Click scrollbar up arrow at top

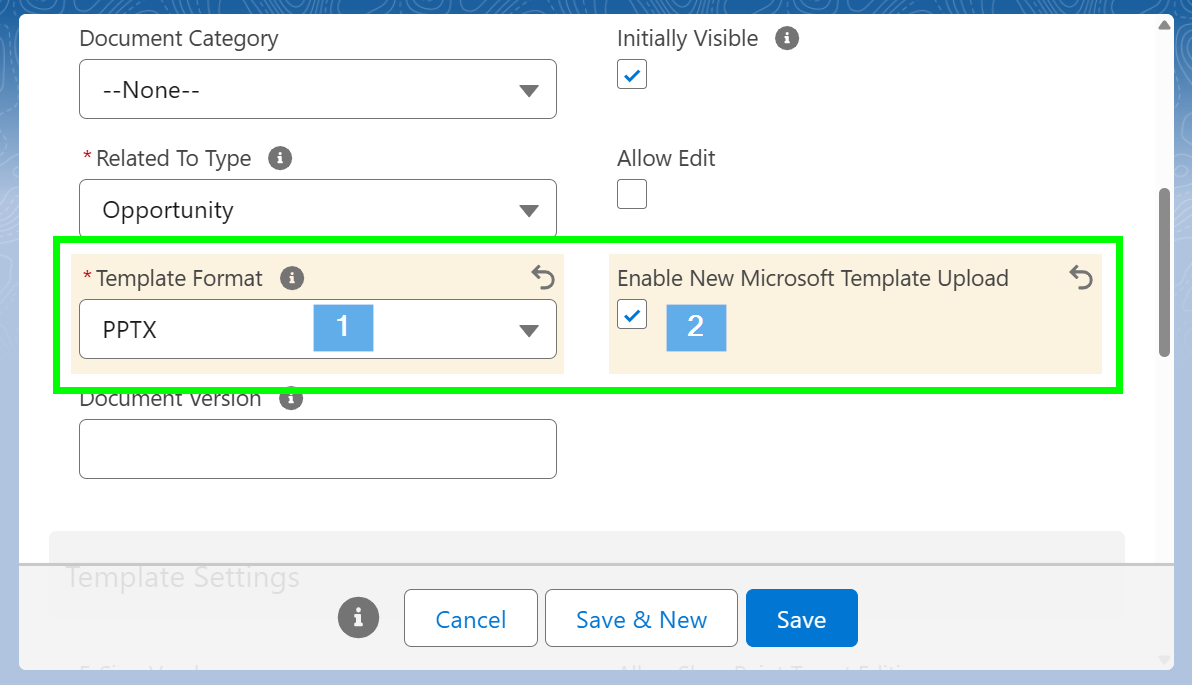(1164, 24)
